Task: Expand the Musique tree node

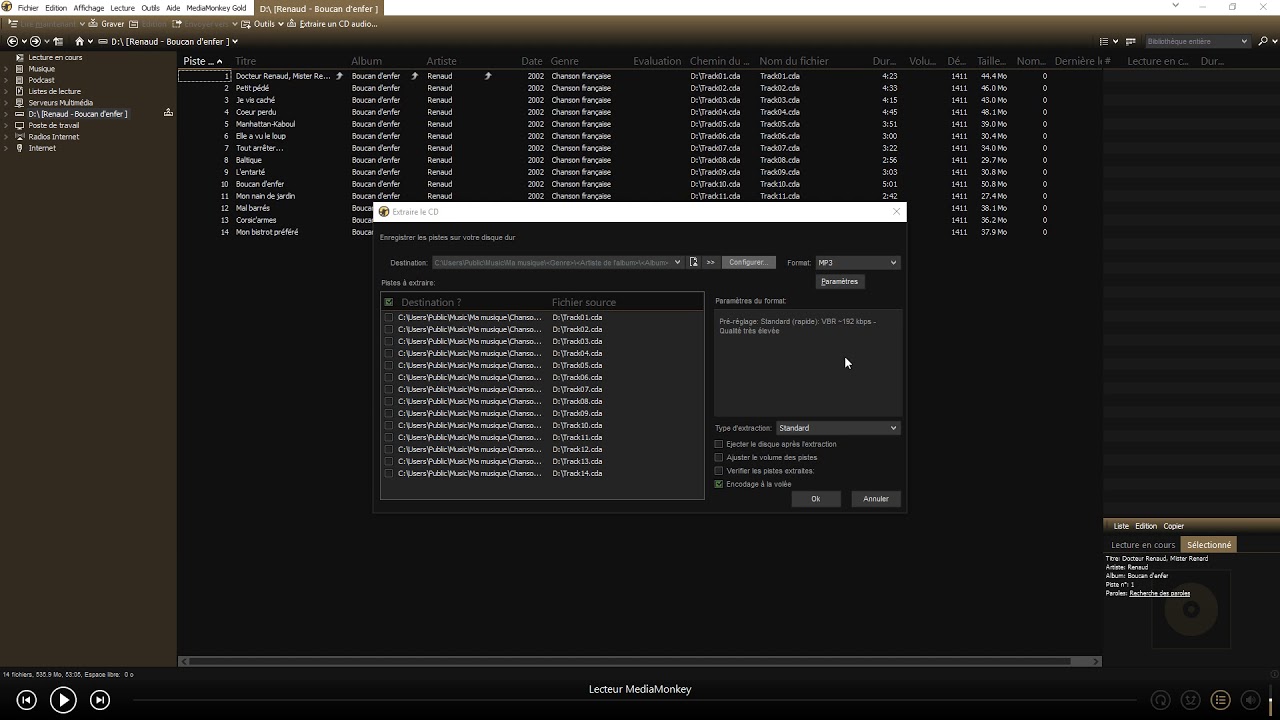Action: point(6,69)
